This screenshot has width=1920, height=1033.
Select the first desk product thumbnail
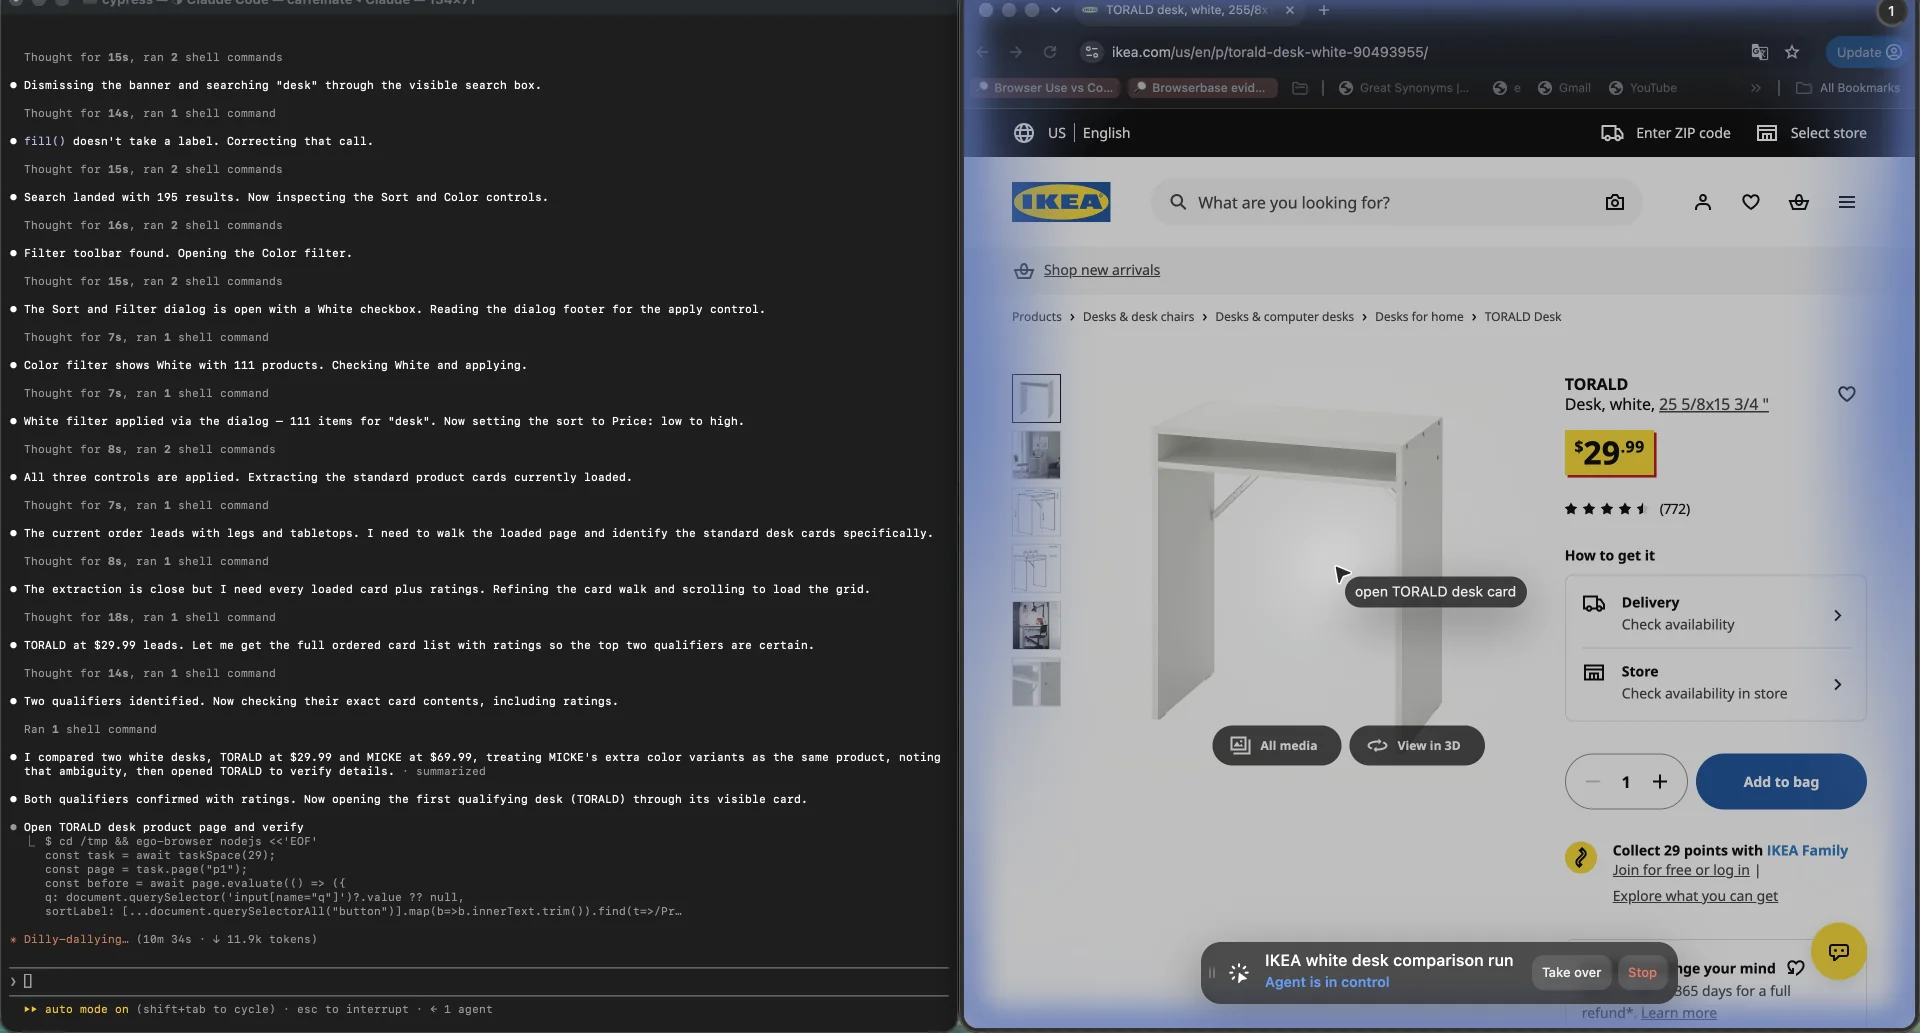click(x=1036, y=399)
